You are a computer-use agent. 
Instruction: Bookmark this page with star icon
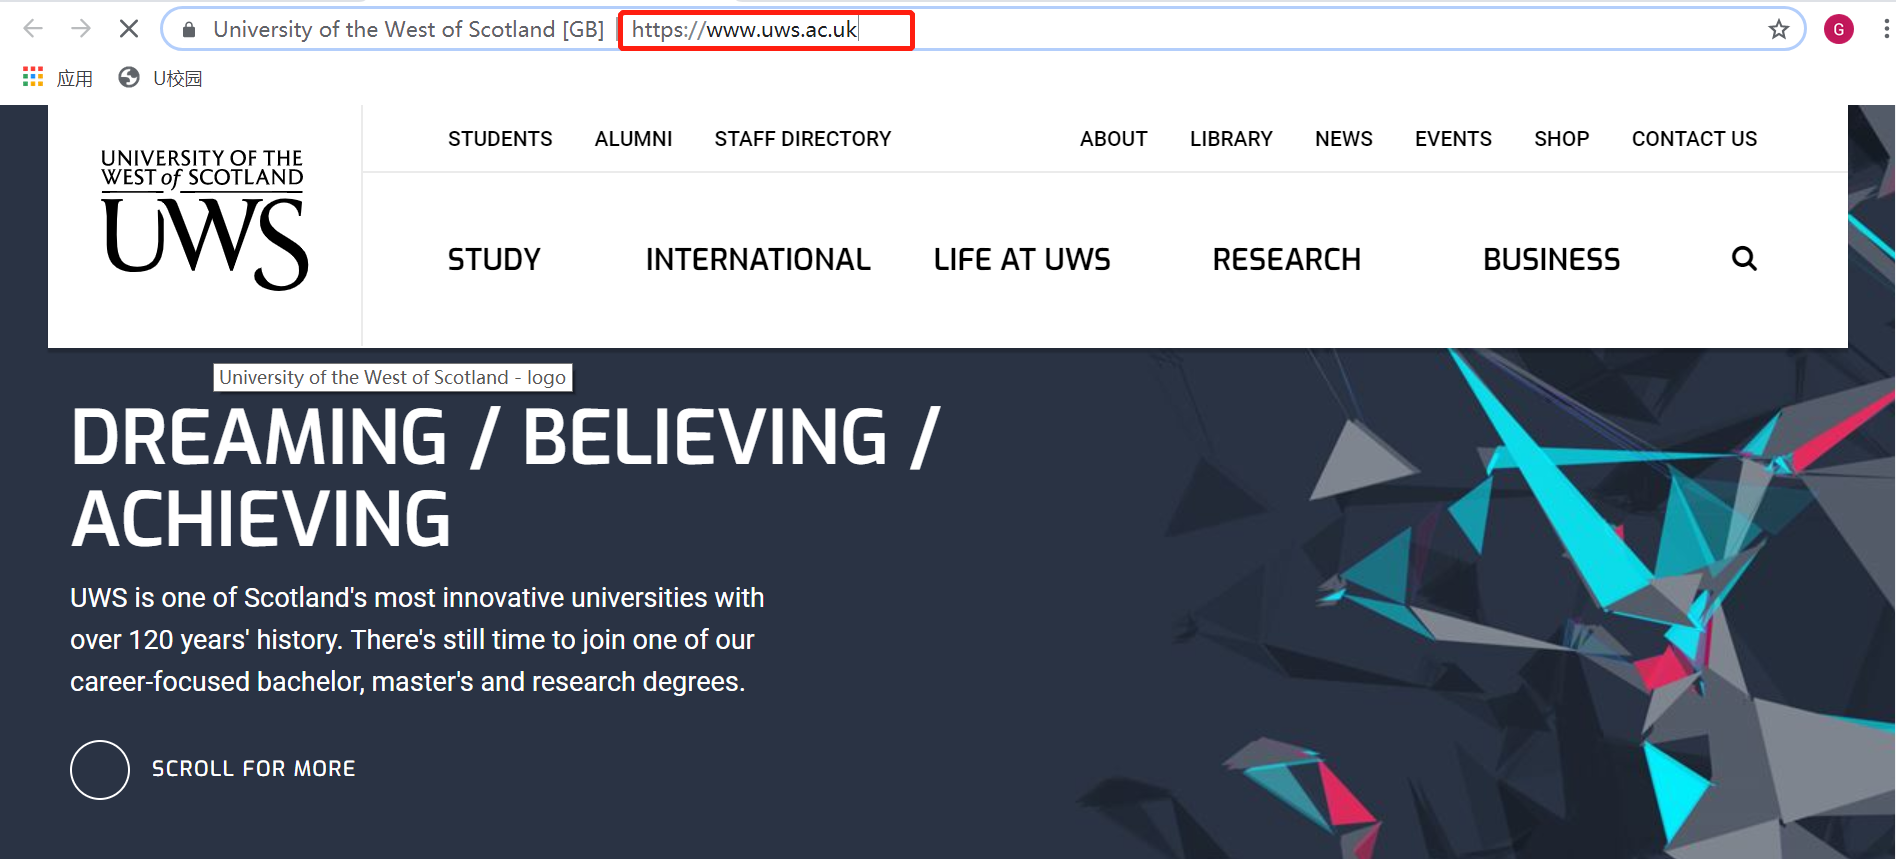tap(1778, 30)
